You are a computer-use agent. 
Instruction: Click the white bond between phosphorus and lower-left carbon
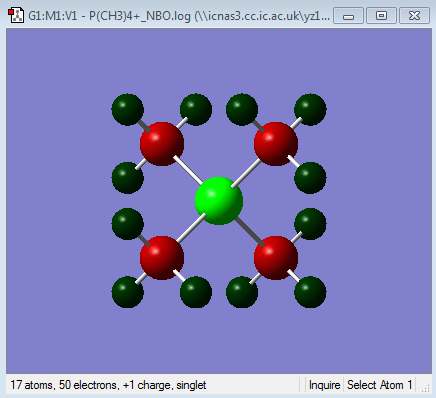point(191,228)
